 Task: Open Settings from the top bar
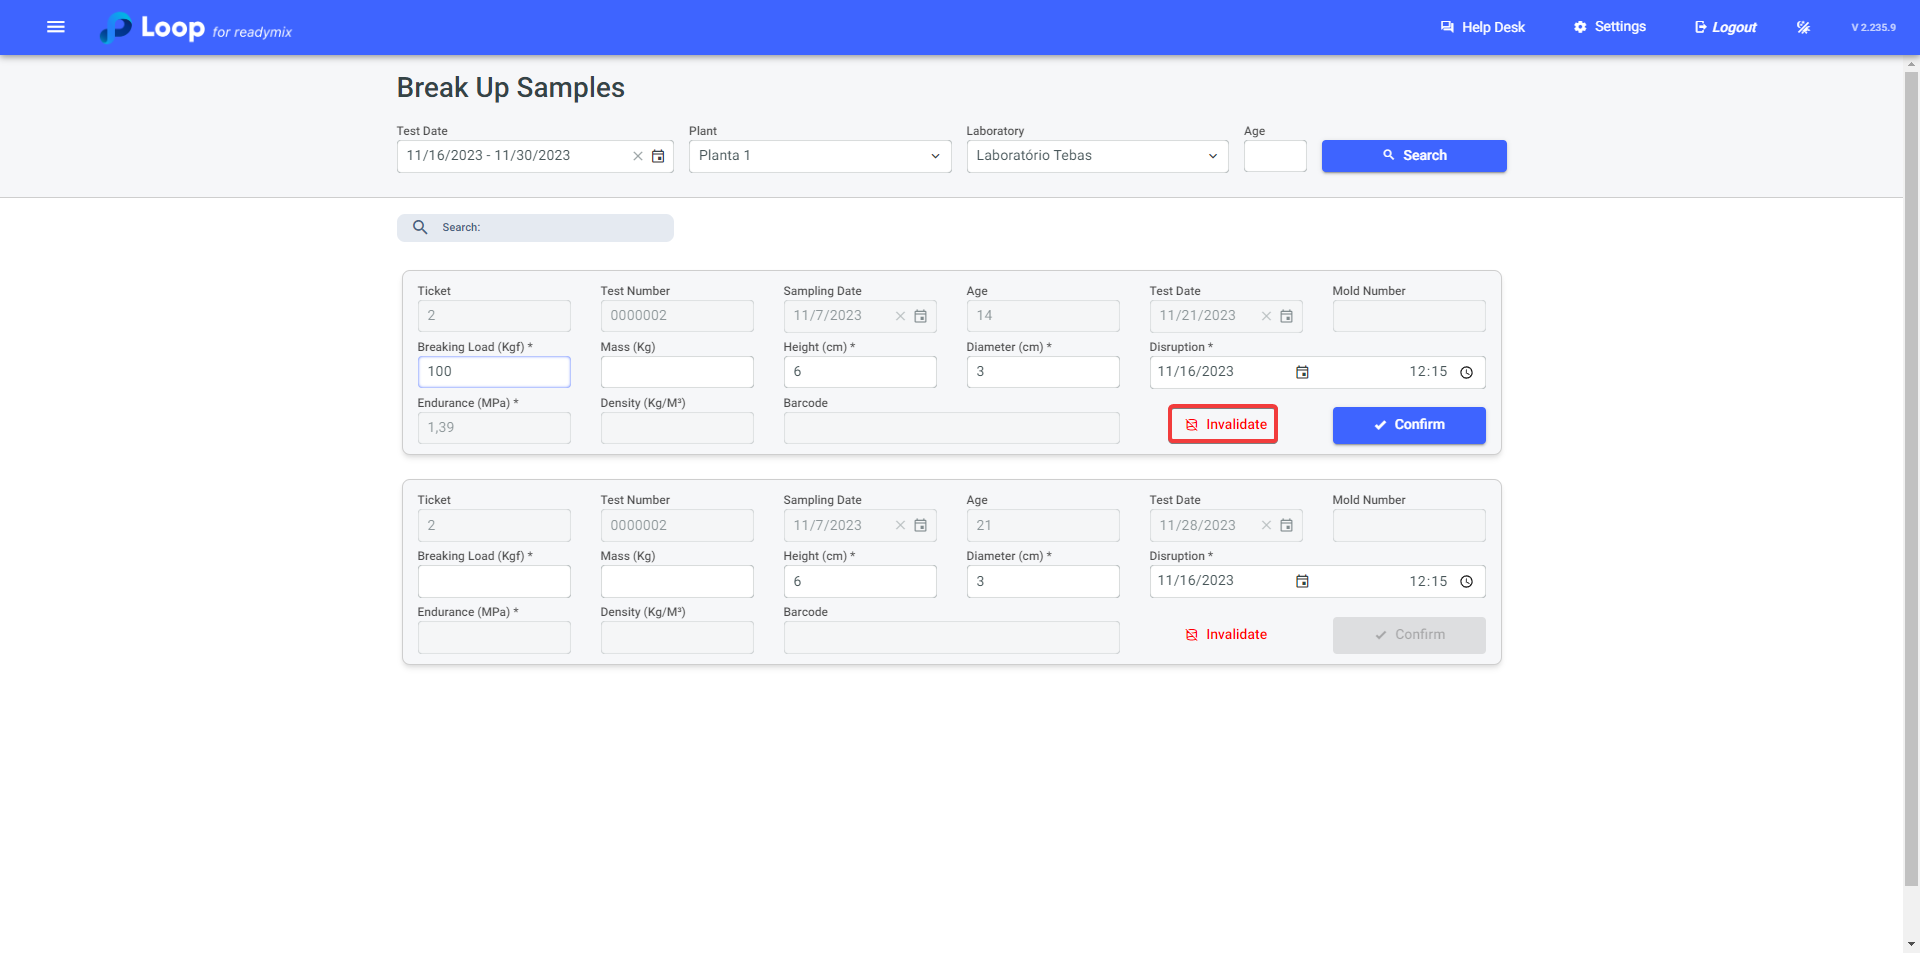click(x=1609, y=27)
